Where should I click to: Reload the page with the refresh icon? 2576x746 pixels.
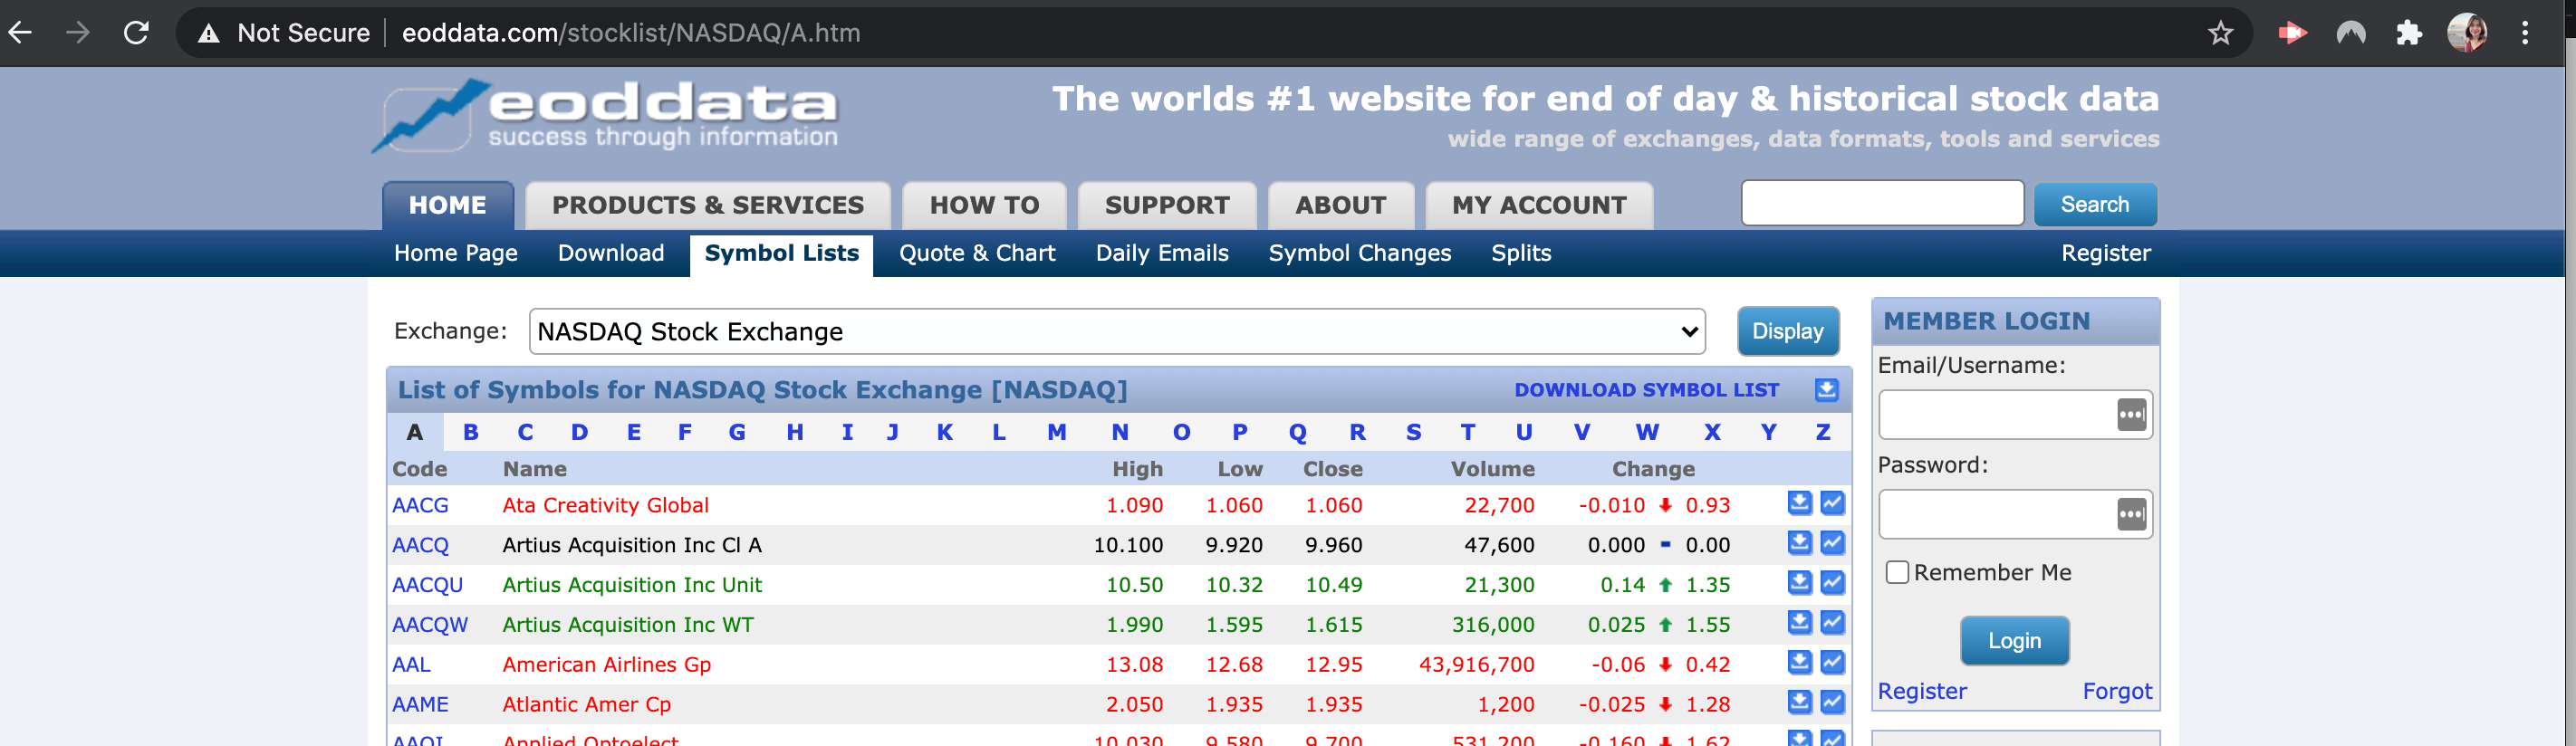click(136, 33)
